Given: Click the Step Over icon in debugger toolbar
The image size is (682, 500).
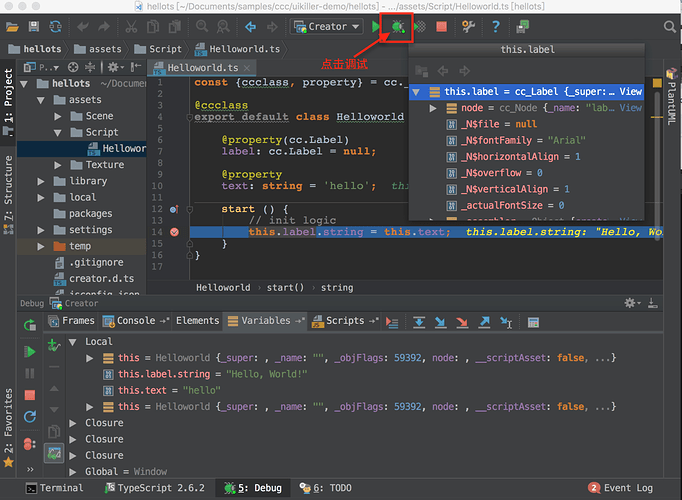Looking at the screenshot, I should [417, 322].
